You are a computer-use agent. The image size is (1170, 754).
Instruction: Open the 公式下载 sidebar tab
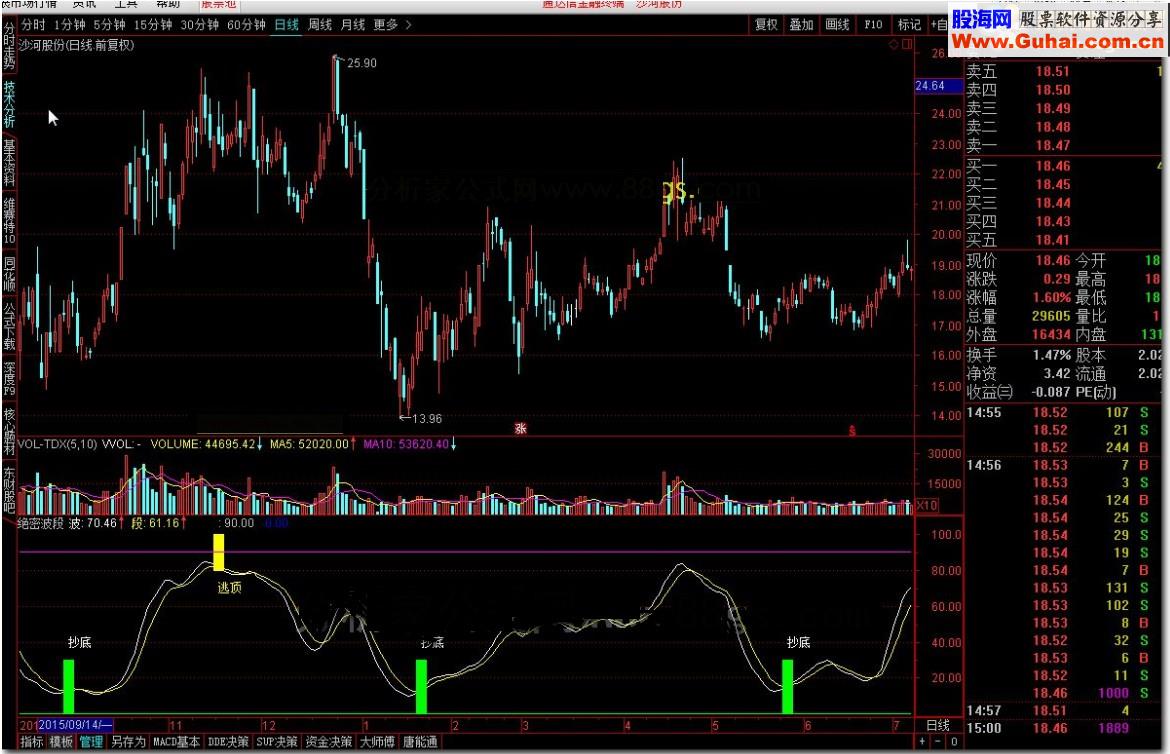pyautogui.click(x=9, y=326)
